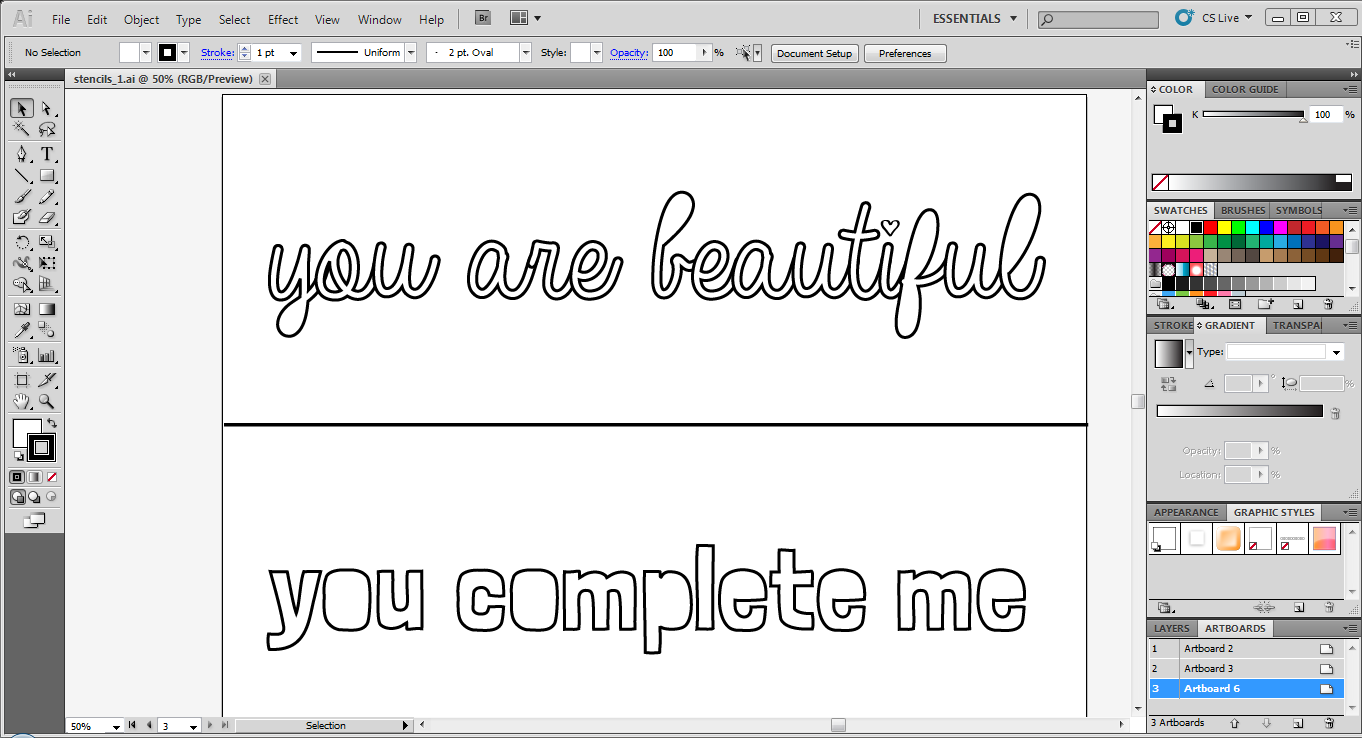
Task: Select the Zoom tool
Action: (x=47, y=402)
